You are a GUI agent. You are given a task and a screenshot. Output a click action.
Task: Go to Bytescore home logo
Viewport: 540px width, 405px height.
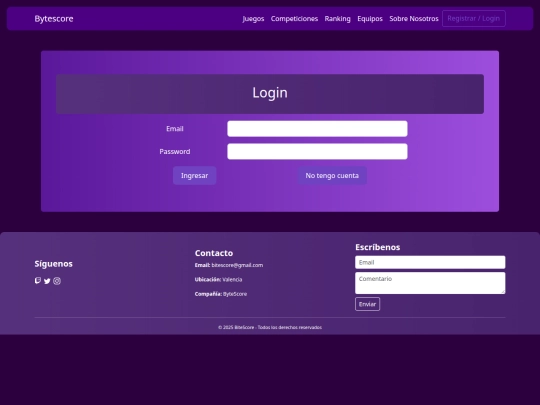tap(54, 19)
